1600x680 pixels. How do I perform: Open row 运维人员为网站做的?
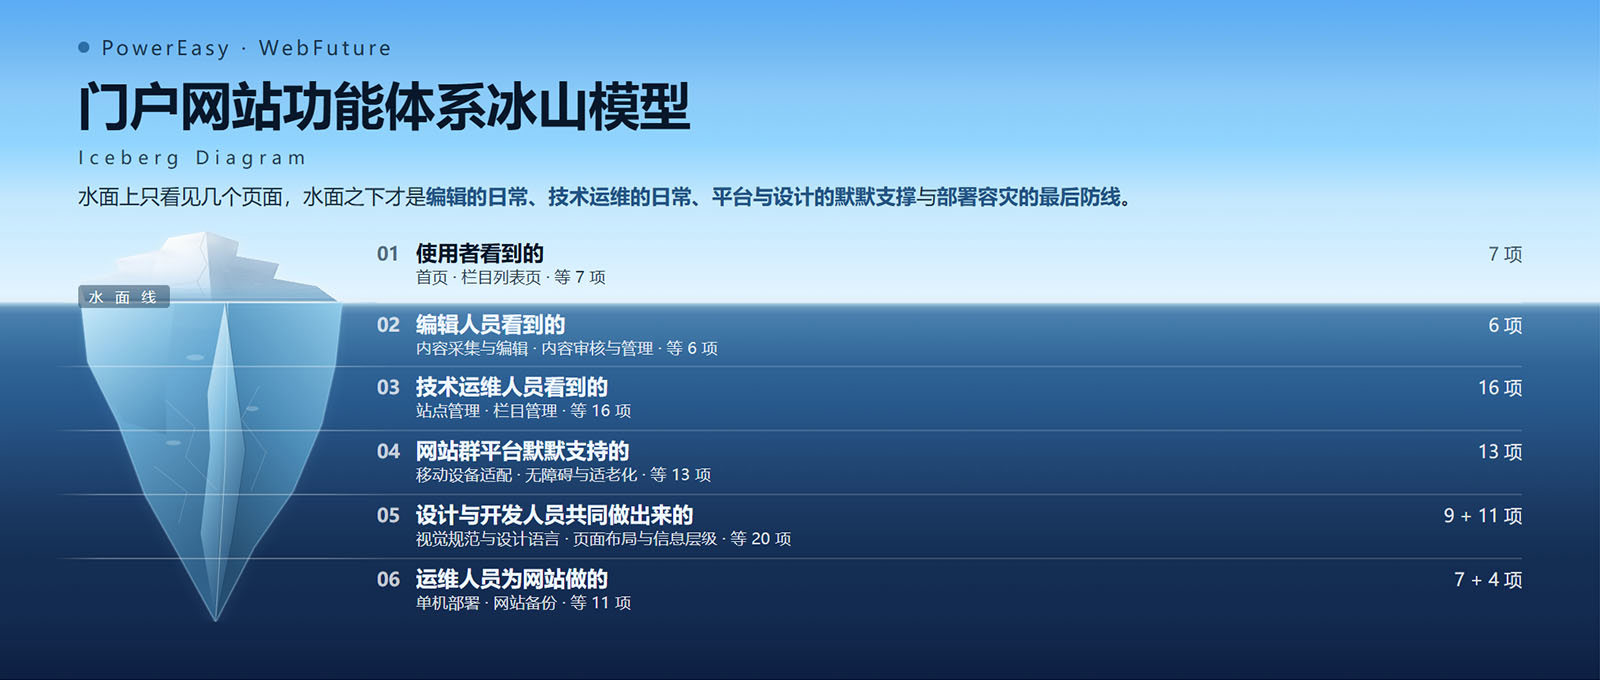pyautogui.click(x=949, y=590)
